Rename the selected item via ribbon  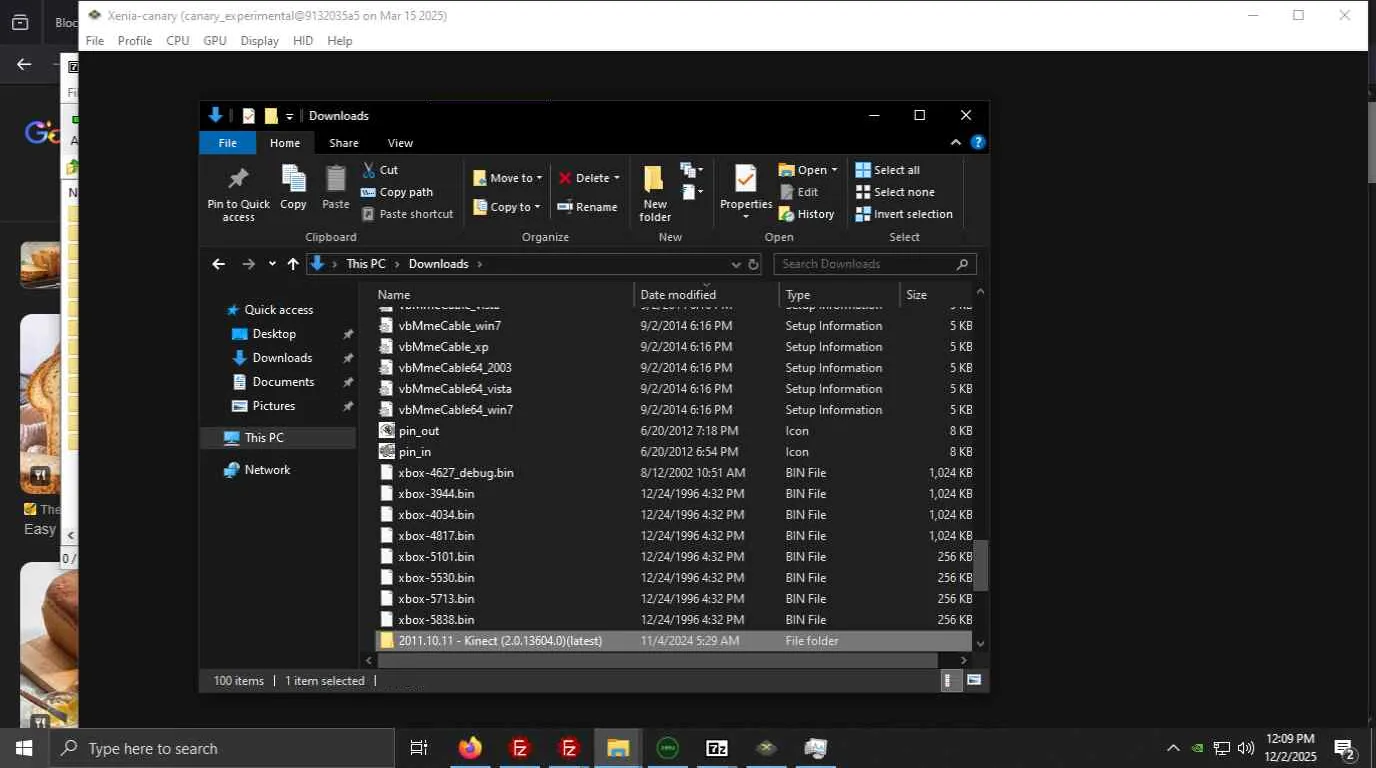point(587,207)
